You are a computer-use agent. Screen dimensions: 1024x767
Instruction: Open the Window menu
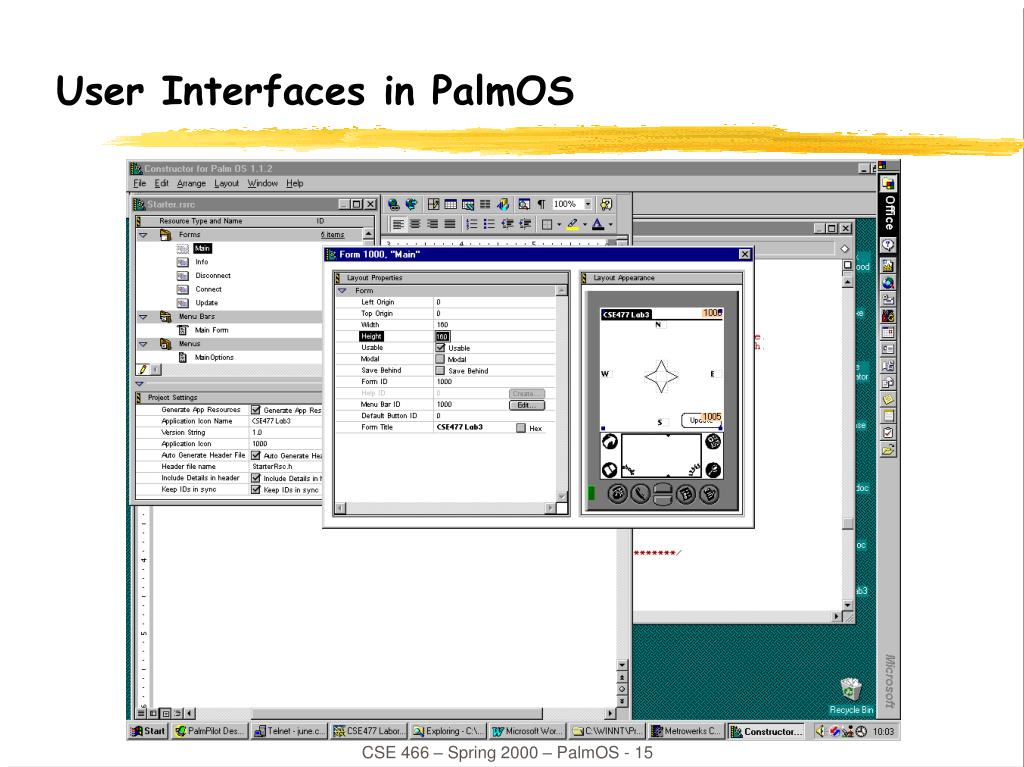[x=263, y=184]
